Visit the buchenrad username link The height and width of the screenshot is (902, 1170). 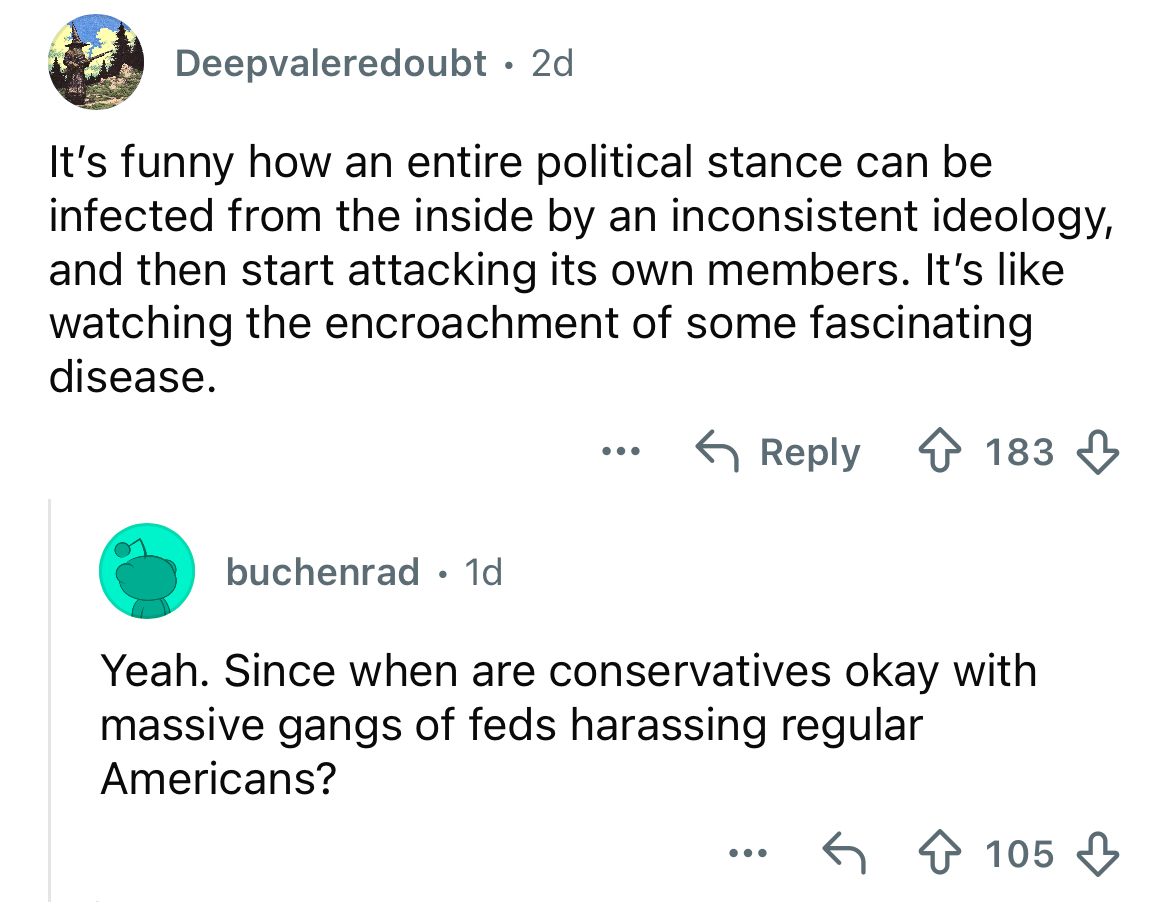coord(323,572)
